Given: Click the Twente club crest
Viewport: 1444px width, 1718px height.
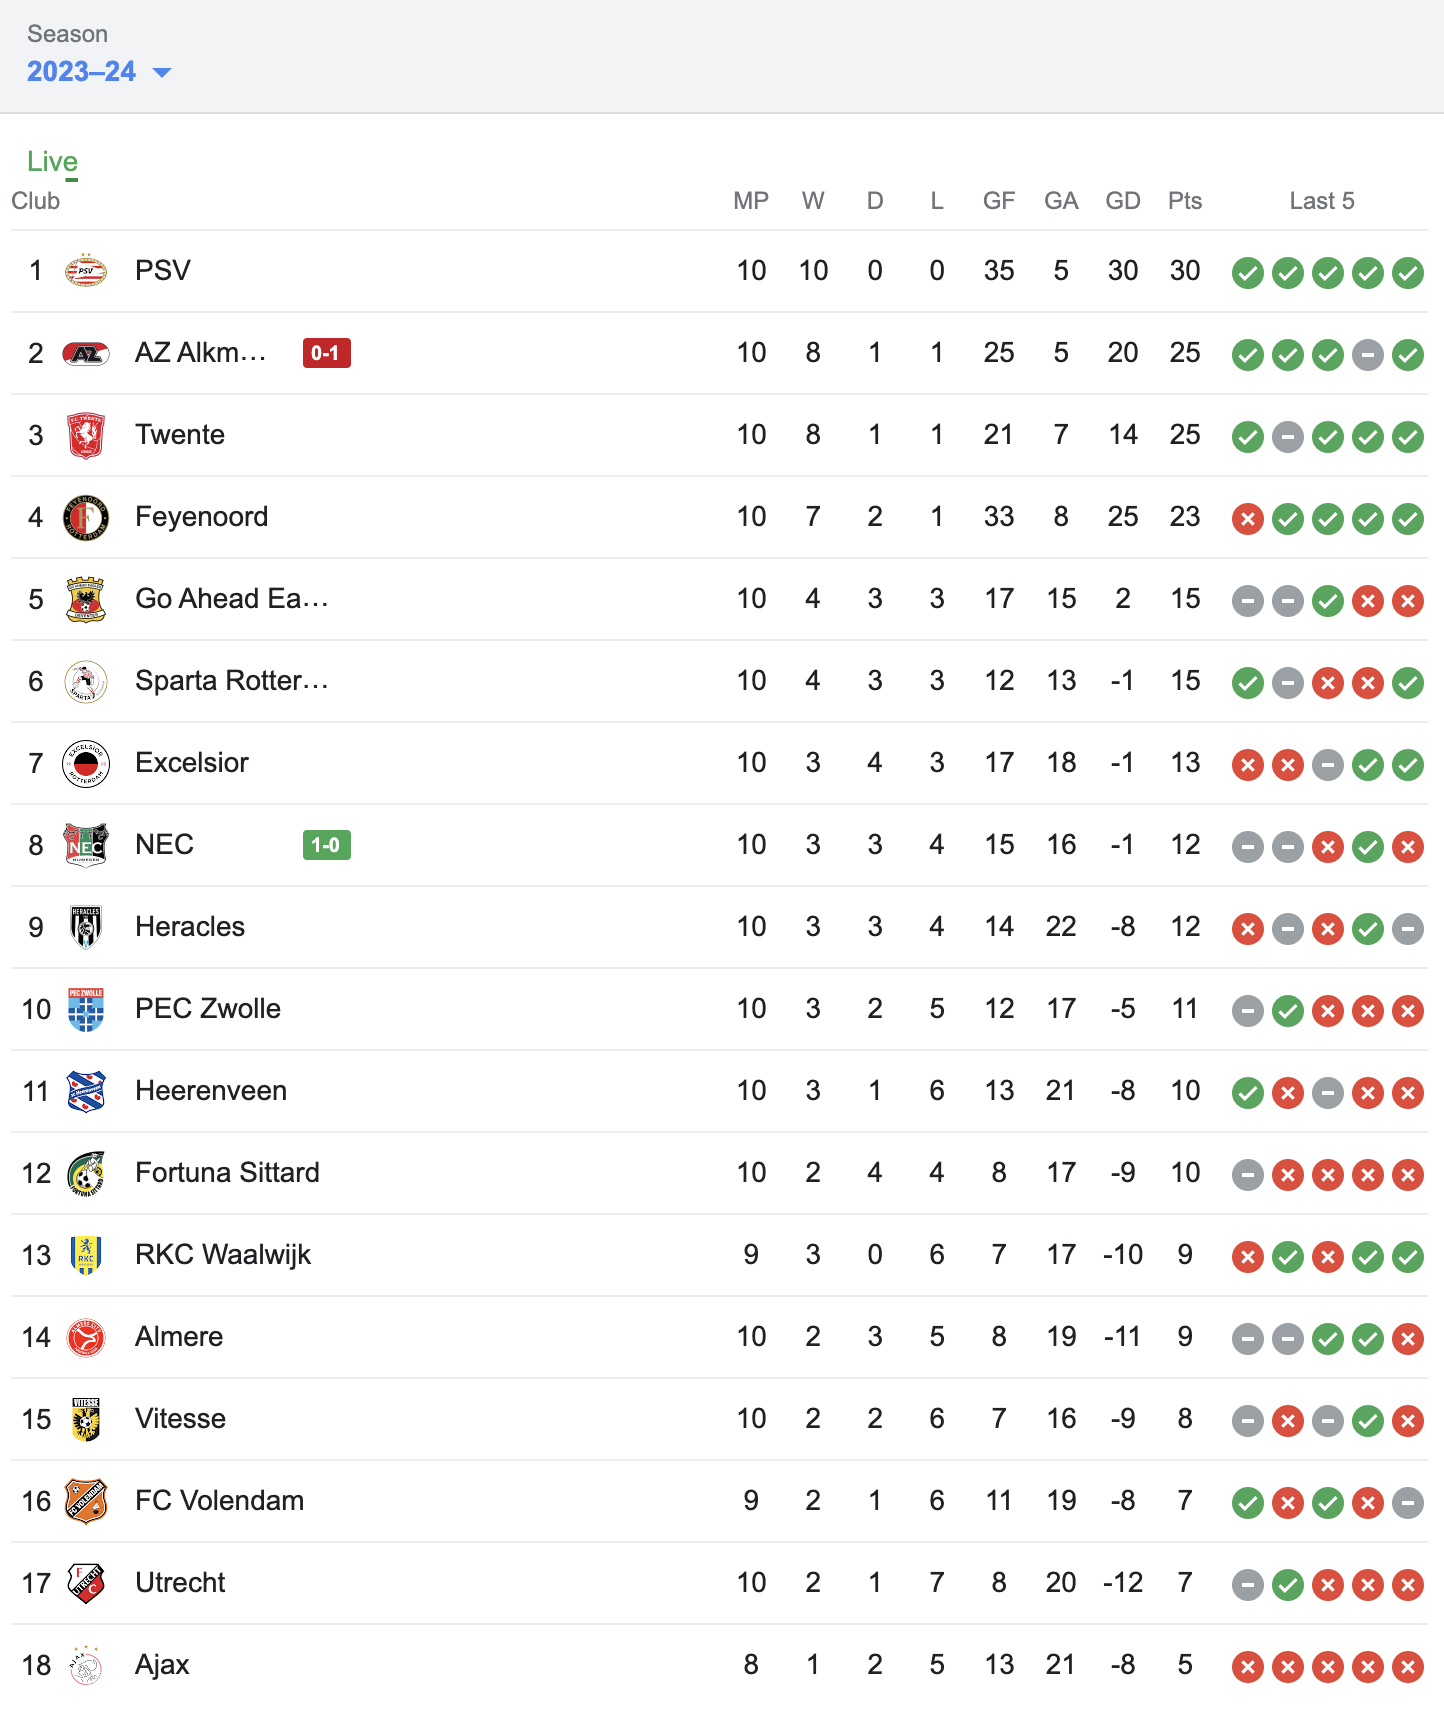Looking at the screenshot, I should coord(86,435).
